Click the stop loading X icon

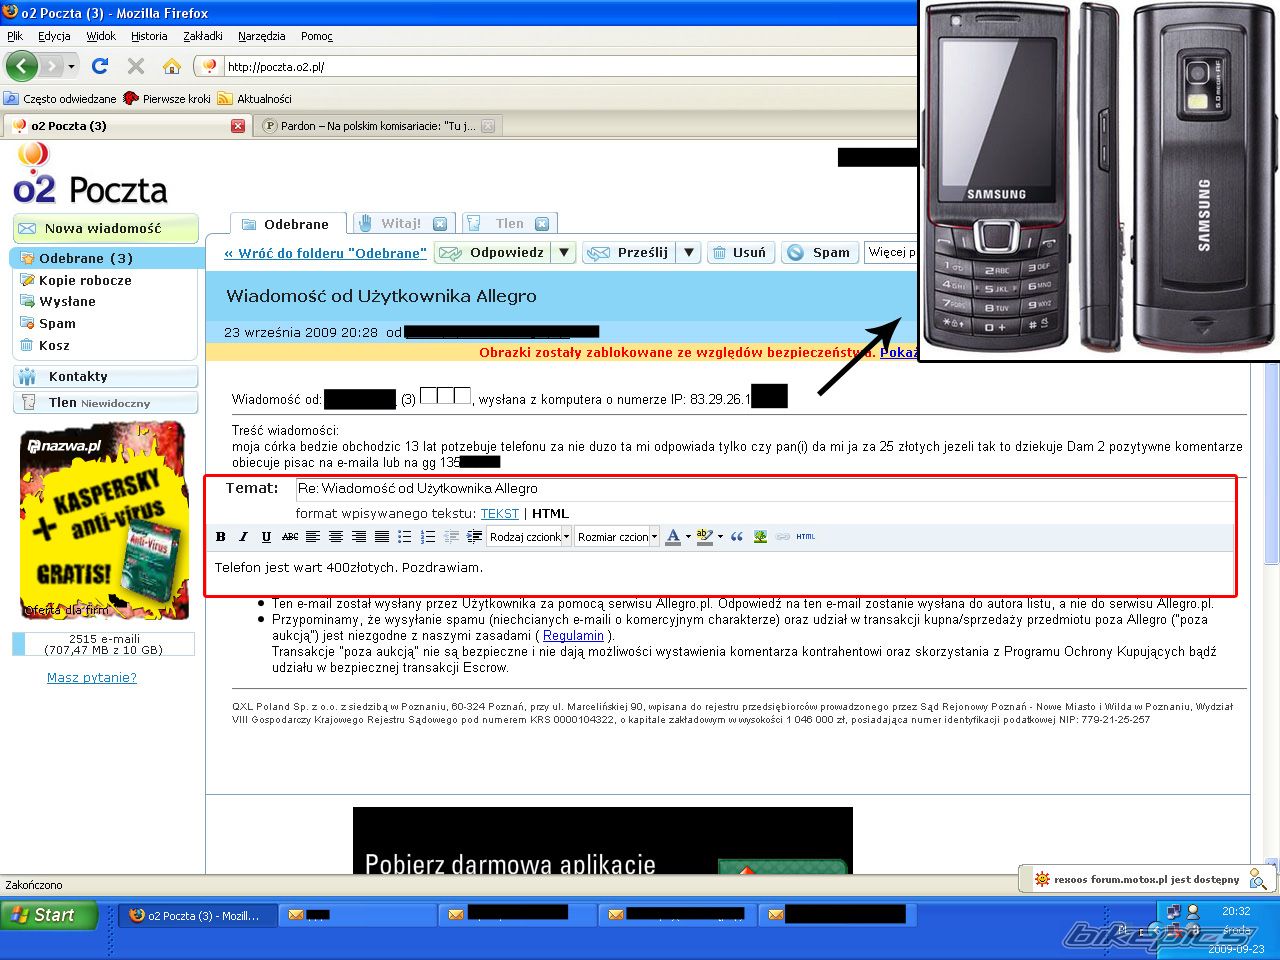pos(136,66)
